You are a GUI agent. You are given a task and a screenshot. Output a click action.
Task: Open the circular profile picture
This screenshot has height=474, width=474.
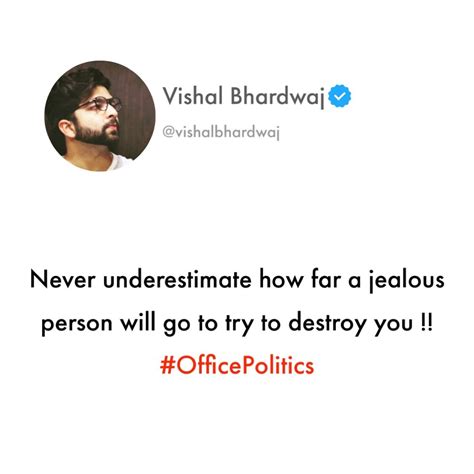pyautogui.click(x=100, y=116)
